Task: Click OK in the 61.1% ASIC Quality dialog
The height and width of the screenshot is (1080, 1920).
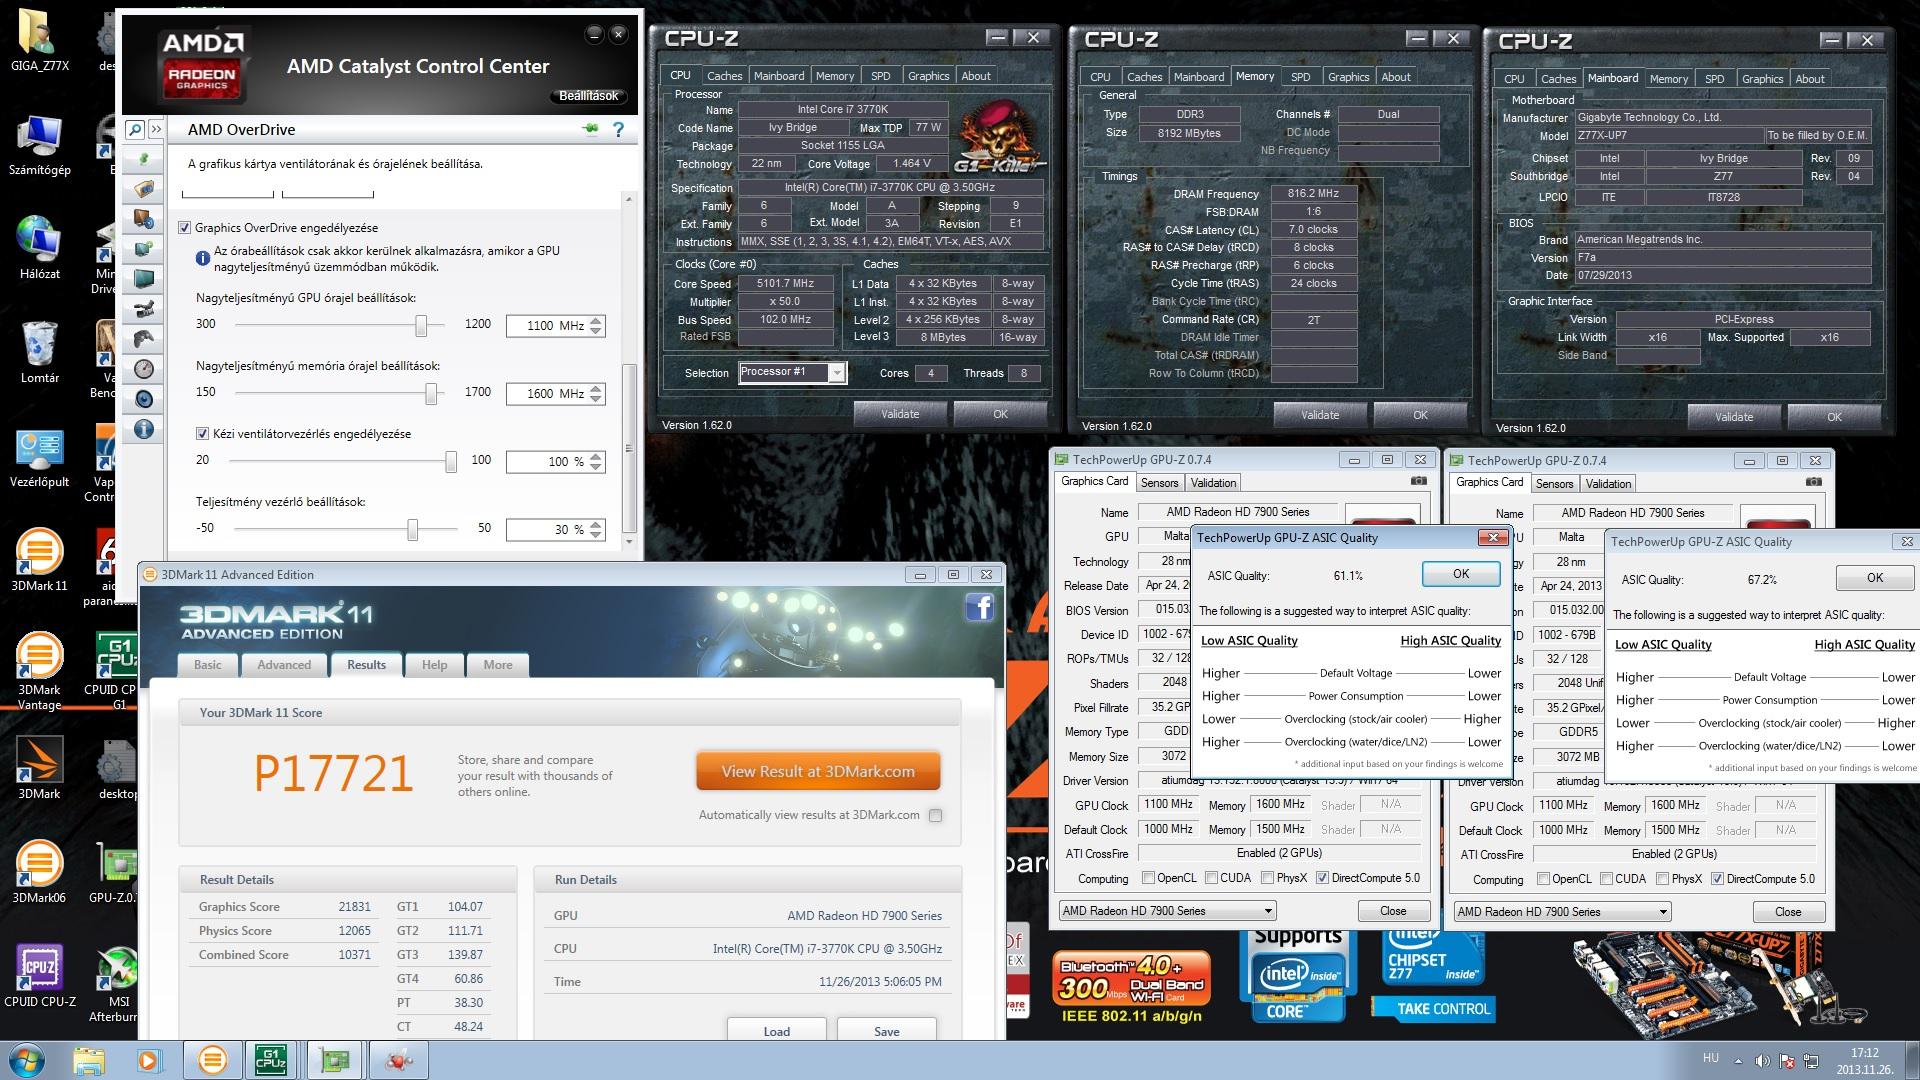Action: (x=1461, y=574)
